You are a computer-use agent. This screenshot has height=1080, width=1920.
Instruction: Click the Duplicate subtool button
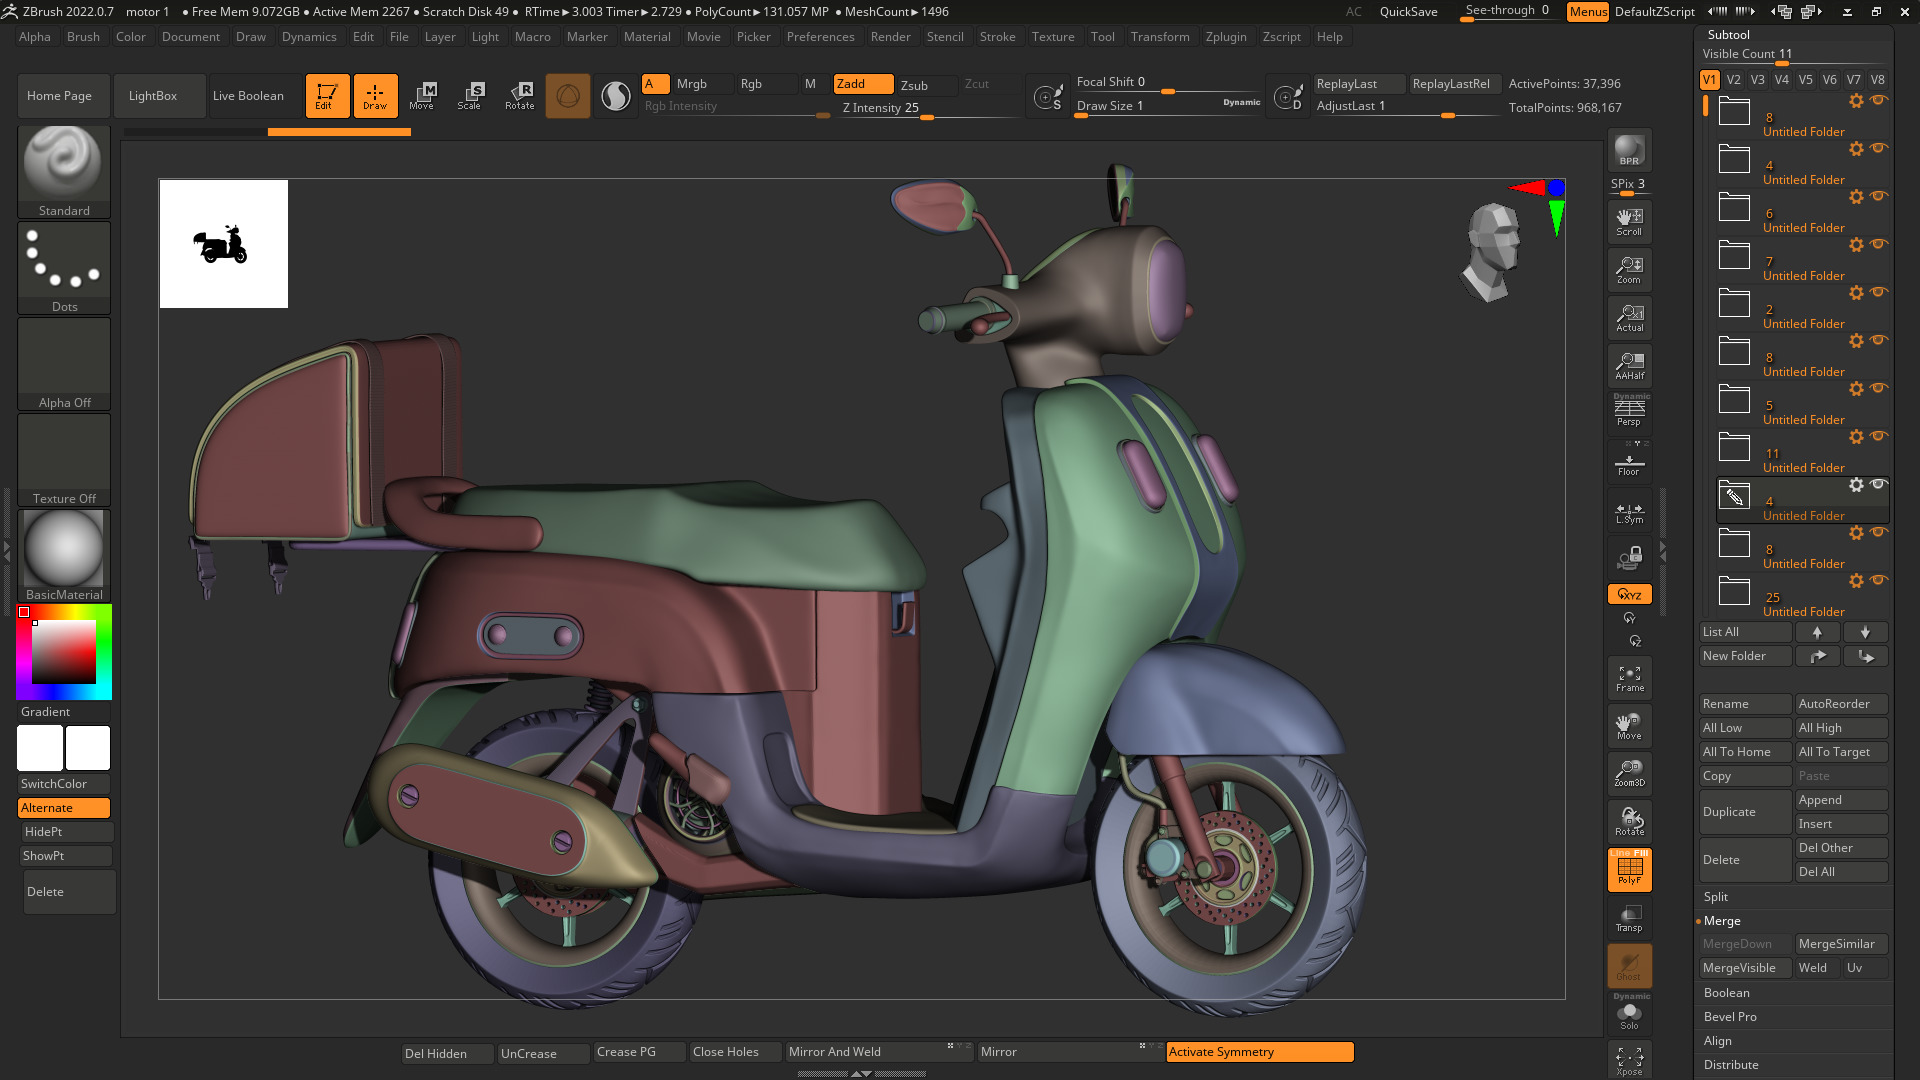coord(1745,812)
